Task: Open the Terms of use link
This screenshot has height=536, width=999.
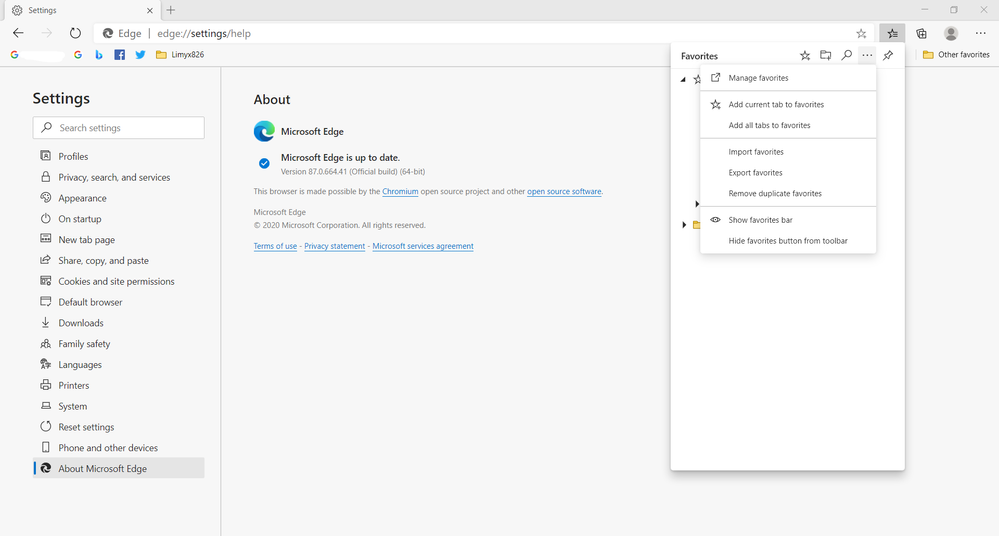Action: [275, 246]
